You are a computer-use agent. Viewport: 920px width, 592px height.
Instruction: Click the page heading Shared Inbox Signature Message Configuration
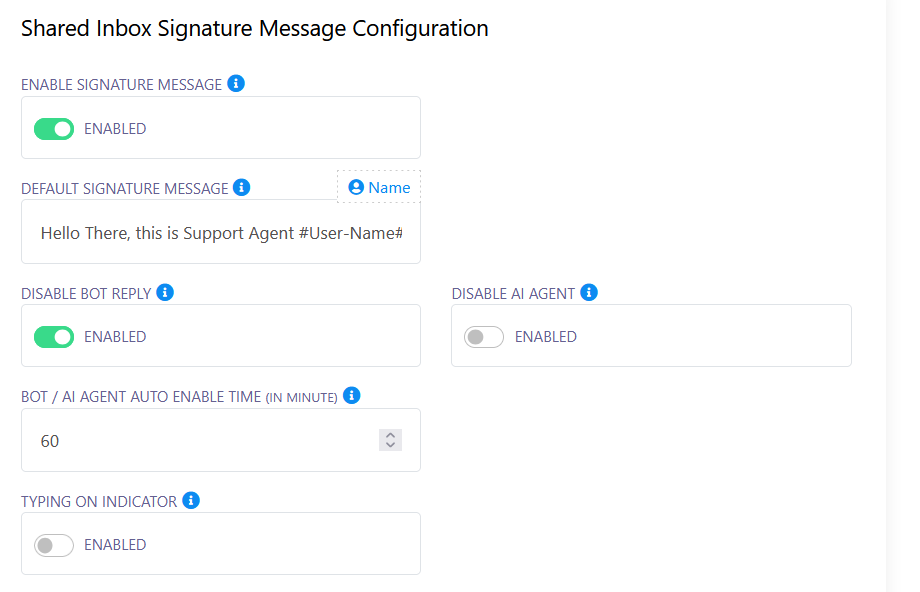click(254, 28)
